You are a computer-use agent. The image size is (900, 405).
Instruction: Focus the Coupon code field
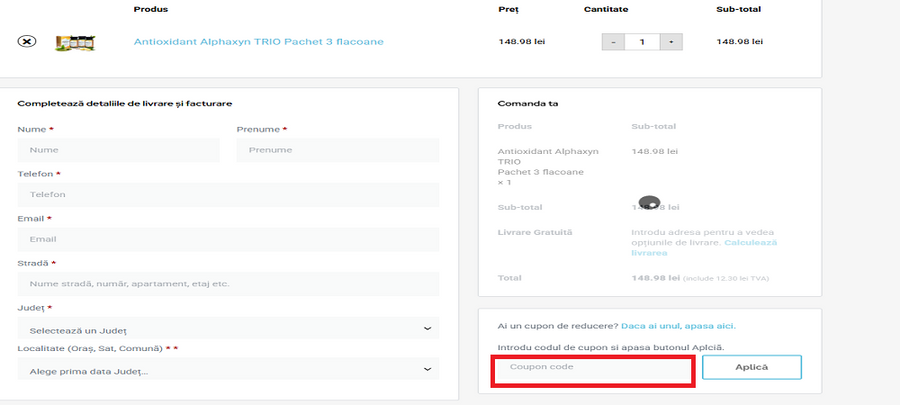pos(592,368)
